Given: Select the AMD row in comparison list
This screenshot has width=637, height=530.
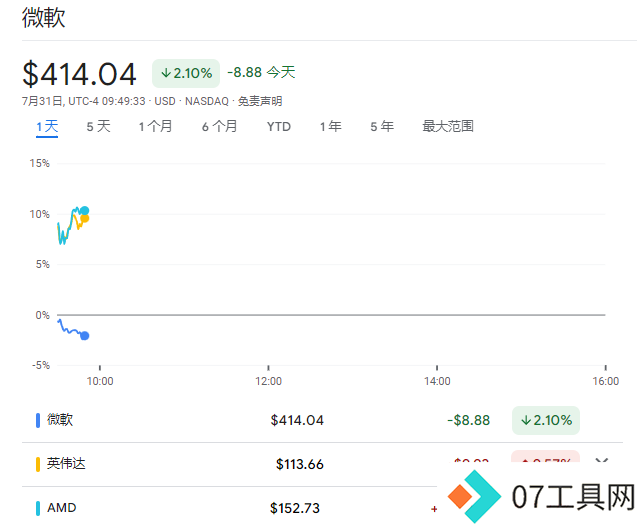Looking at the screenshot, I should tap(322, 508).
